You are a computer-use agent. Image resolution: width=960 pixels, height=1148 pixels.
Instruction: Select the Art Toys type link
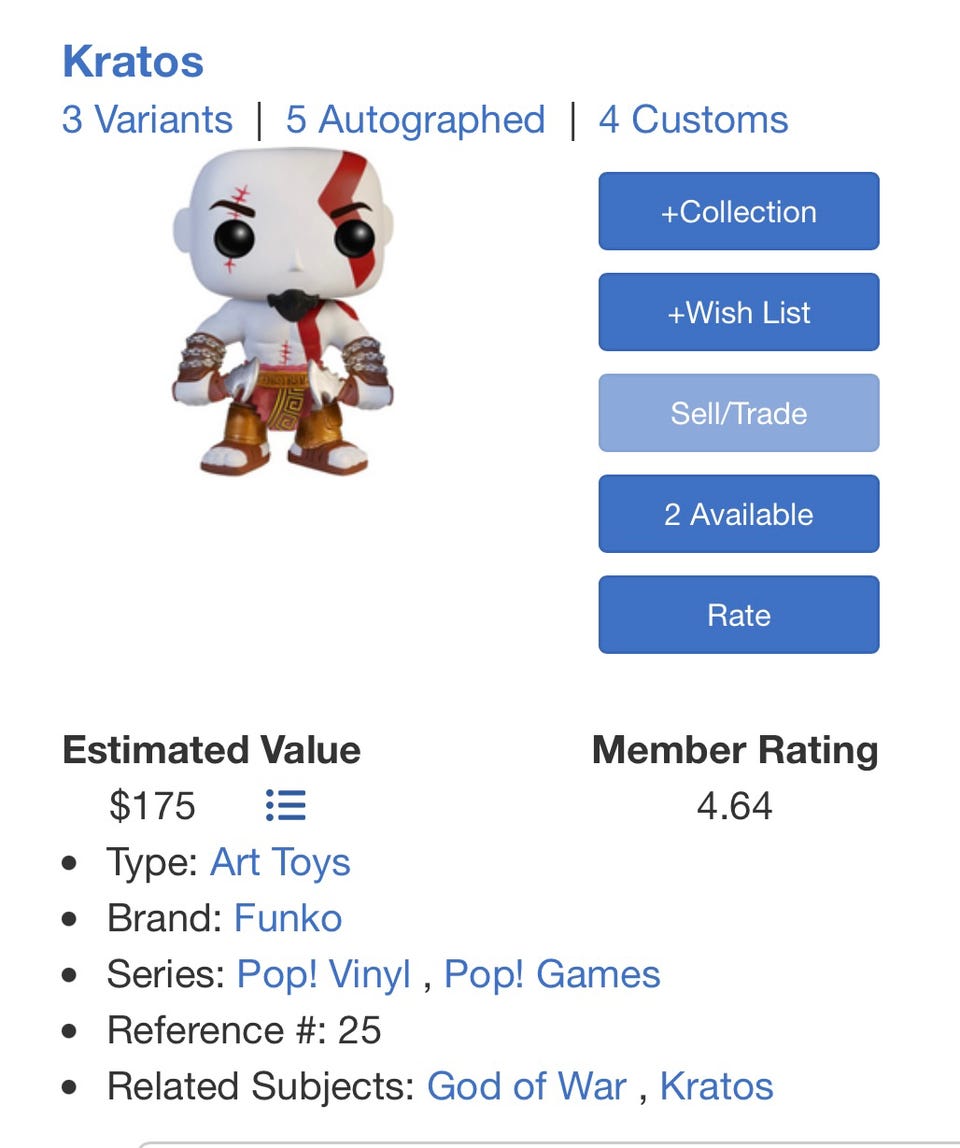(x=280, y=862)
